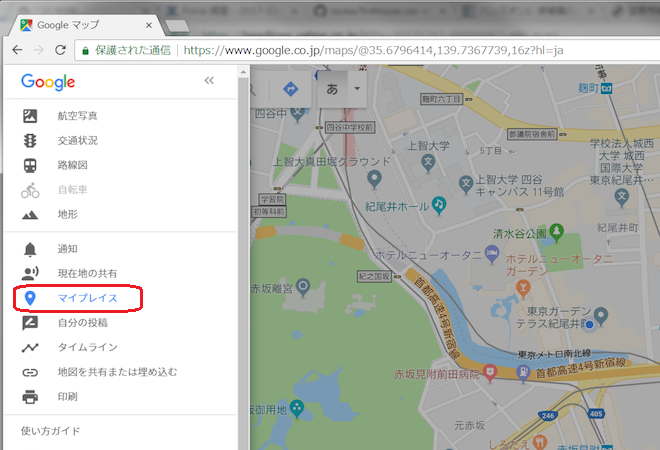This screenshot has width=660, height=450.
Task: Open 現在地の共有 entry
Action: [87, 274]
